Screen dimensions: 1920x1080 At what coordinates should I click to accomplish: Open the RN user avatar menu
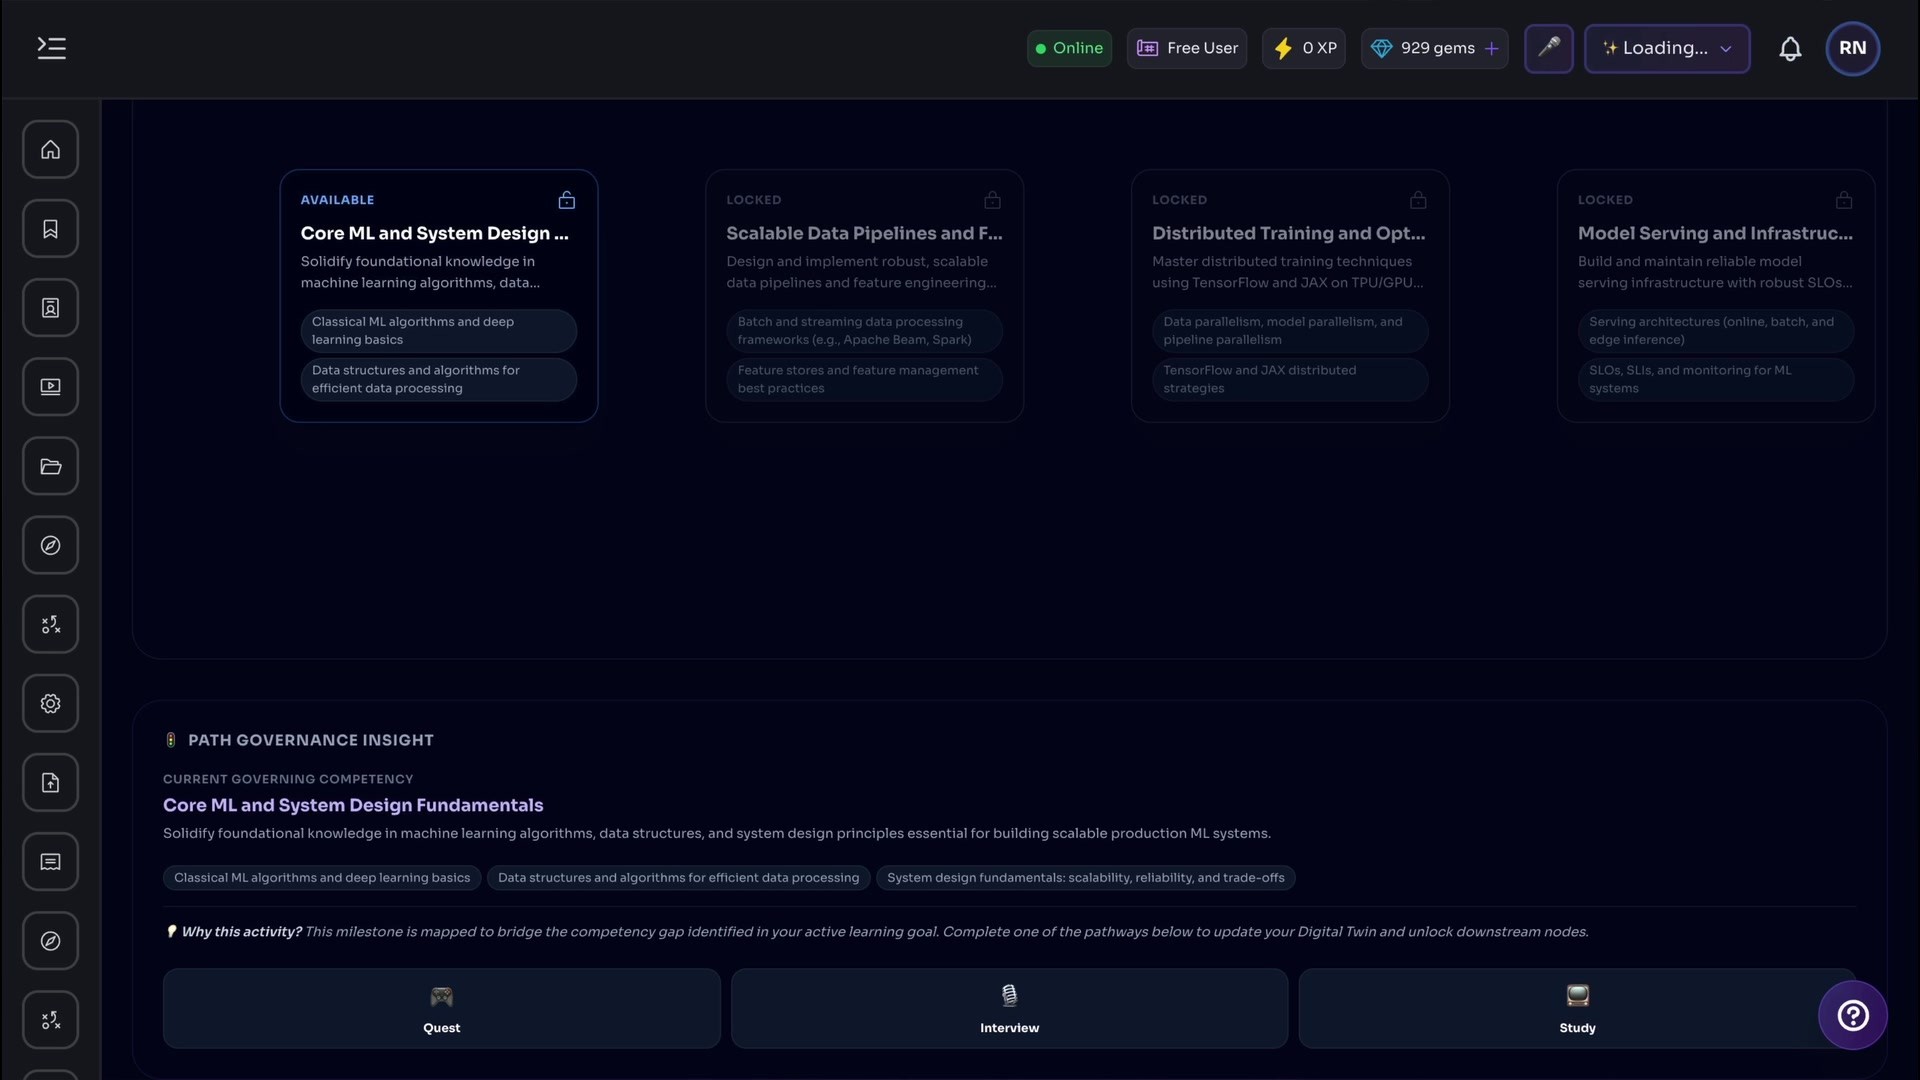point(1852,48)
